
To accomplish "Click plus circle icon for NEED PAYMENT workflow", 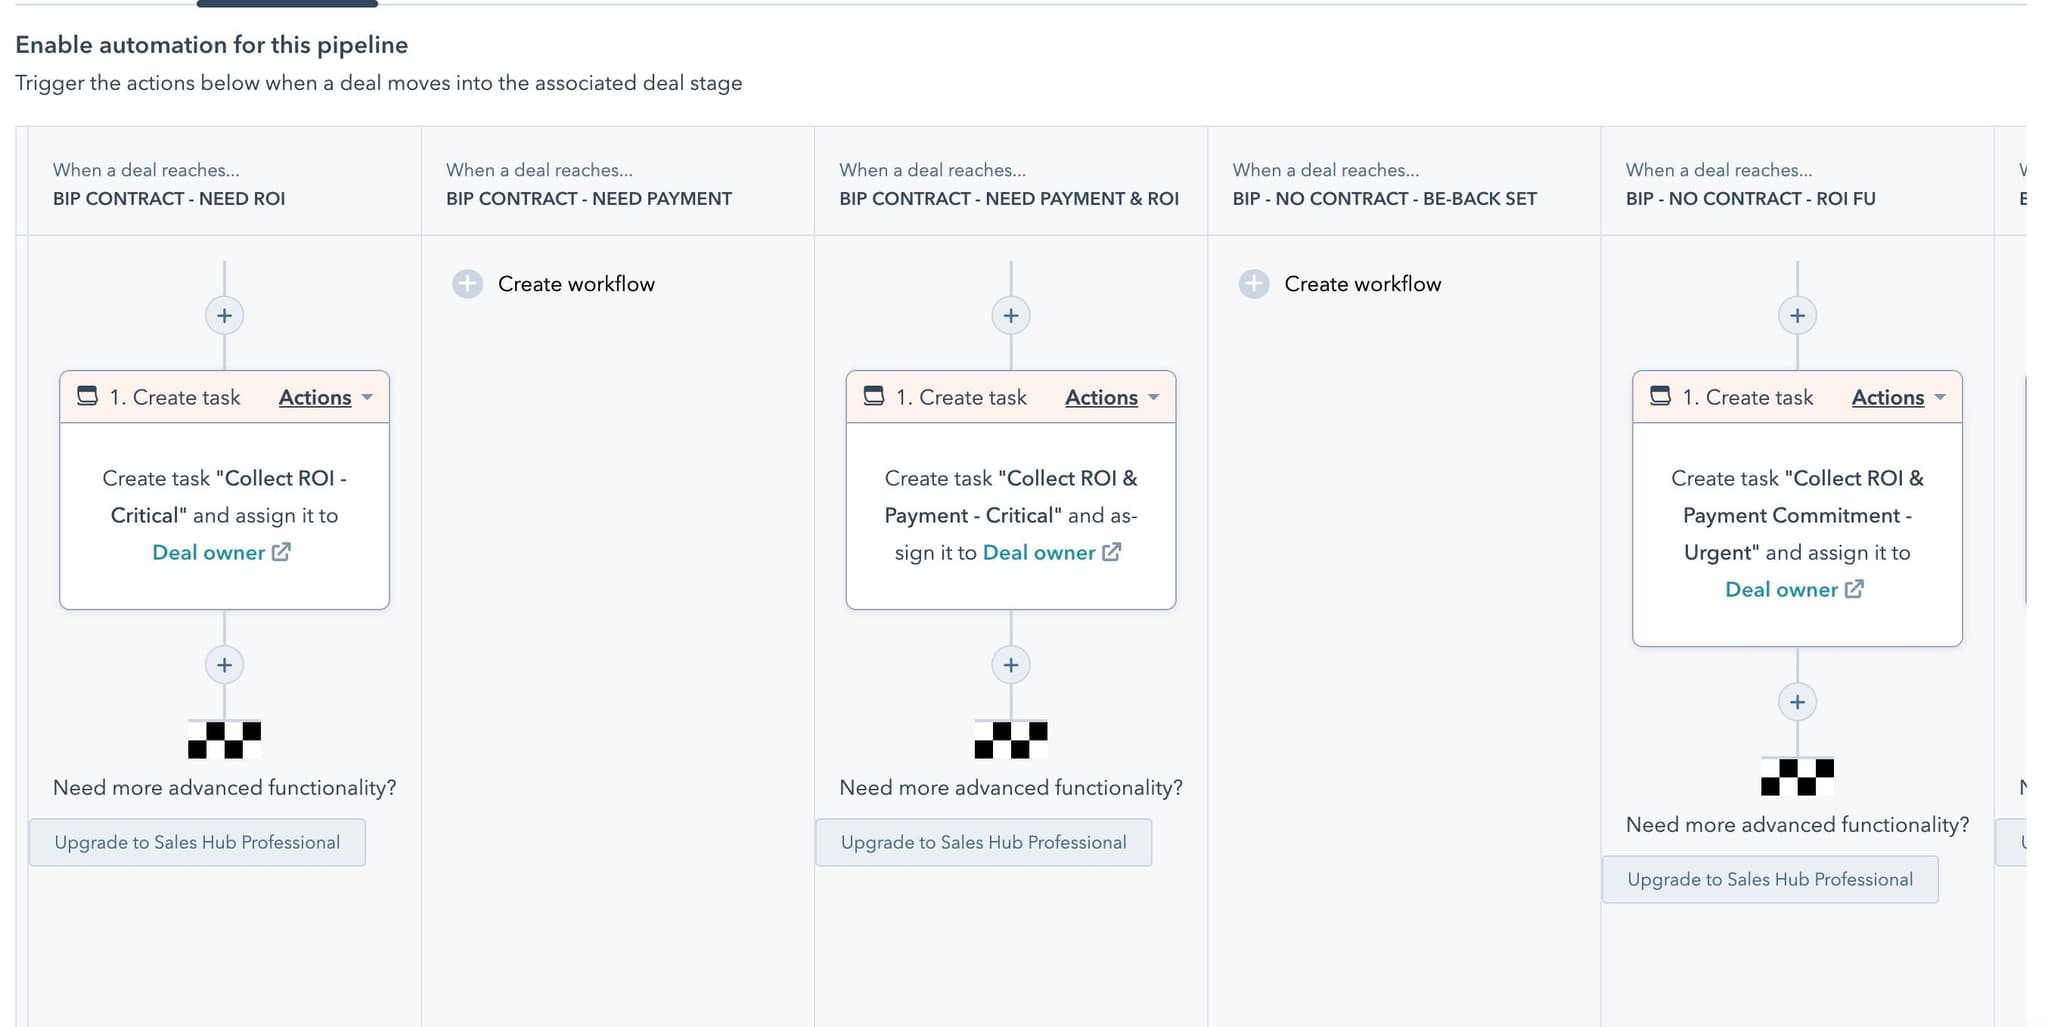I will coord(467,284).
